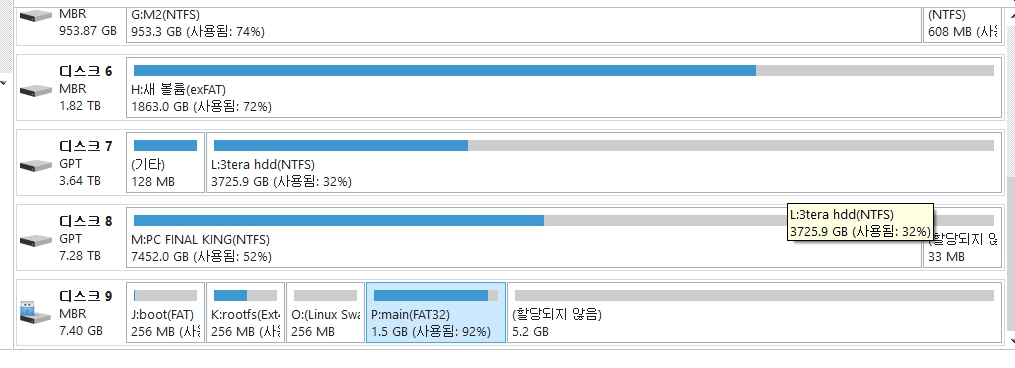Select the P:main FAT32 partition
The image size is (1015, 368).
point(436,312)
